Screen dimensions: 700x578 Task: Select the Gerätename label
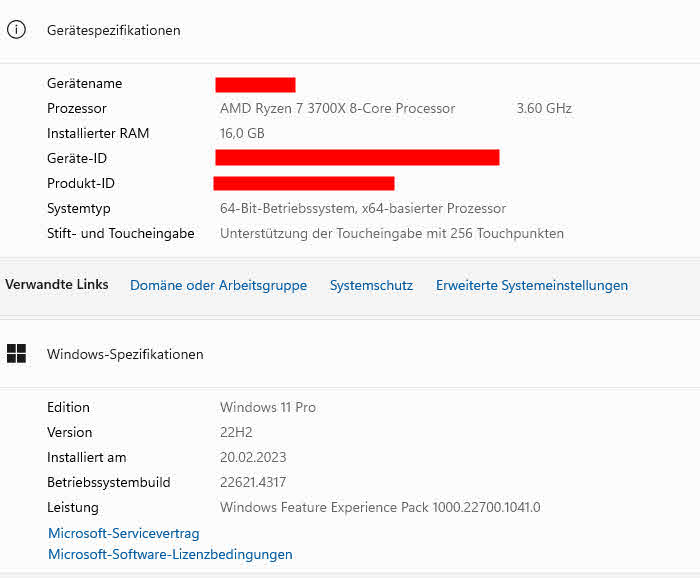coord(84,83)
